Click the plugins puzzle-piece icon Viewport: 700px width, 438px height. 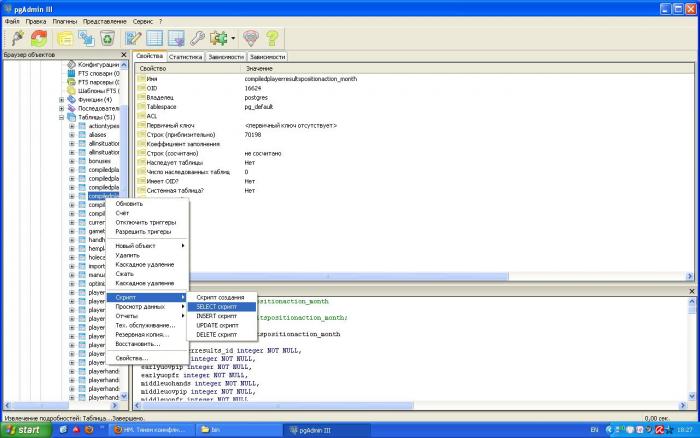click(218, 39)
